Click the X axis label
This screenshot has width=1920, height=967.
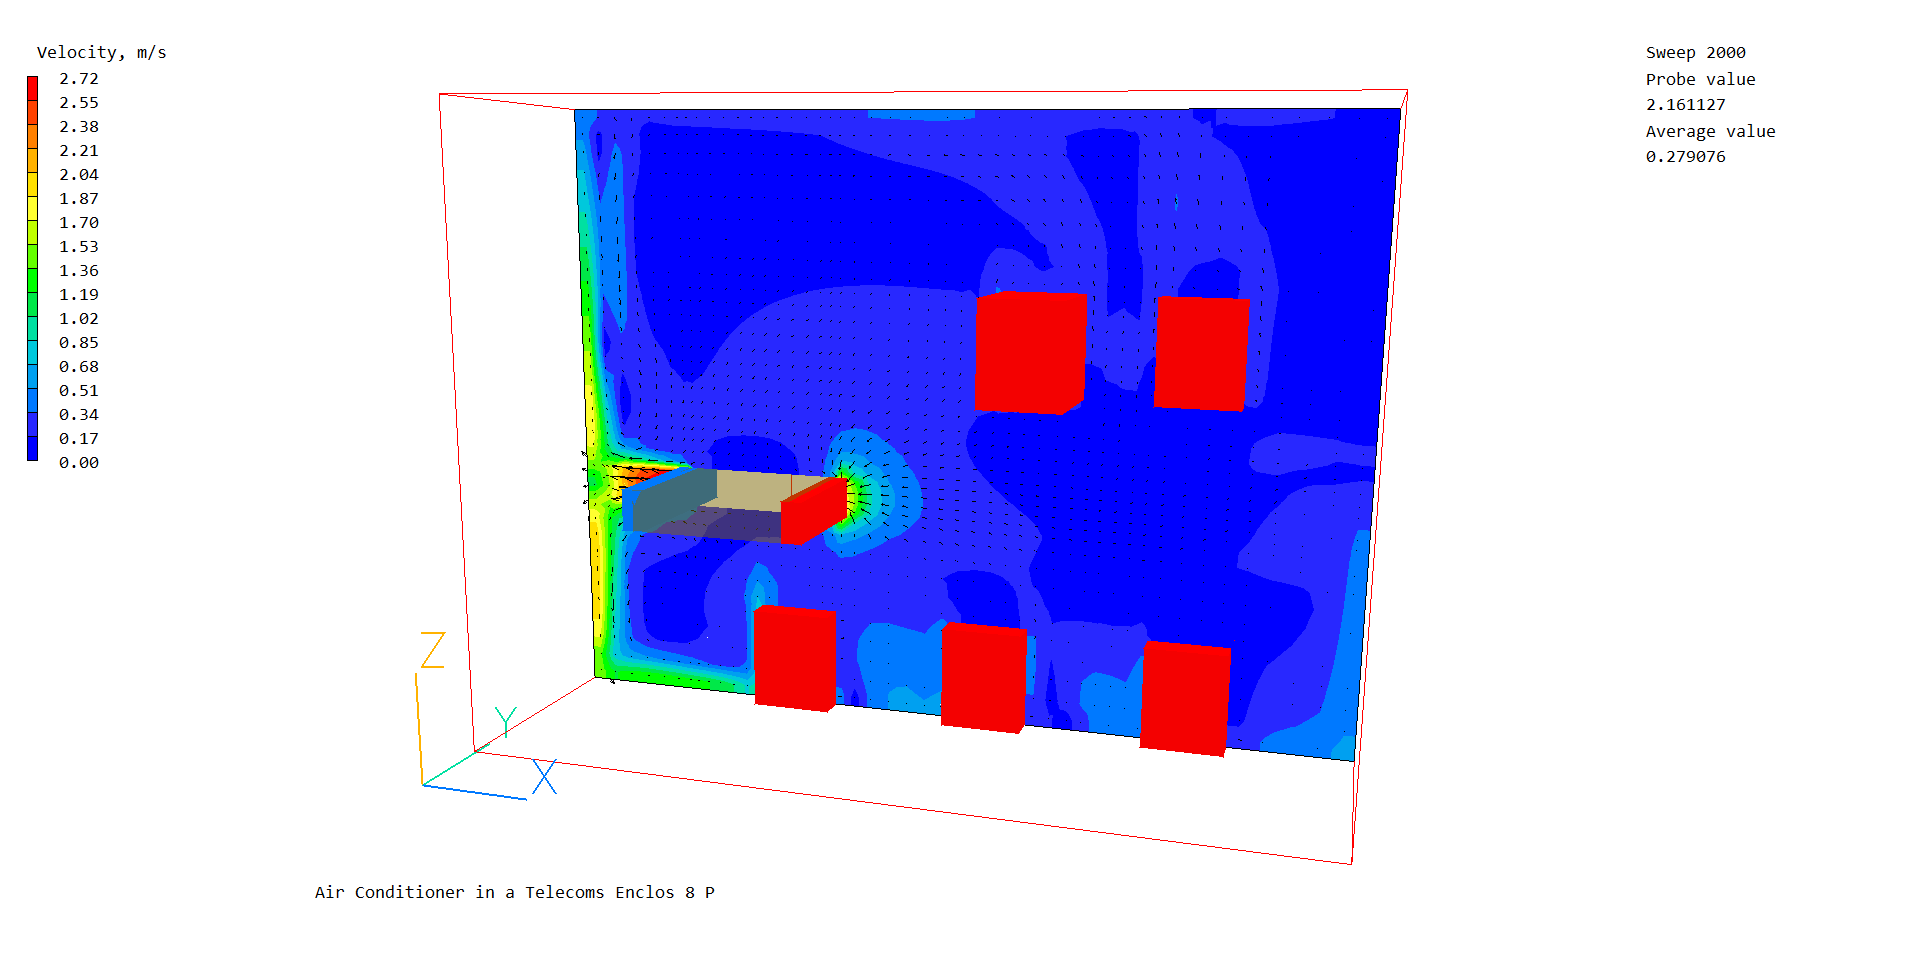(x=544, y=777)
